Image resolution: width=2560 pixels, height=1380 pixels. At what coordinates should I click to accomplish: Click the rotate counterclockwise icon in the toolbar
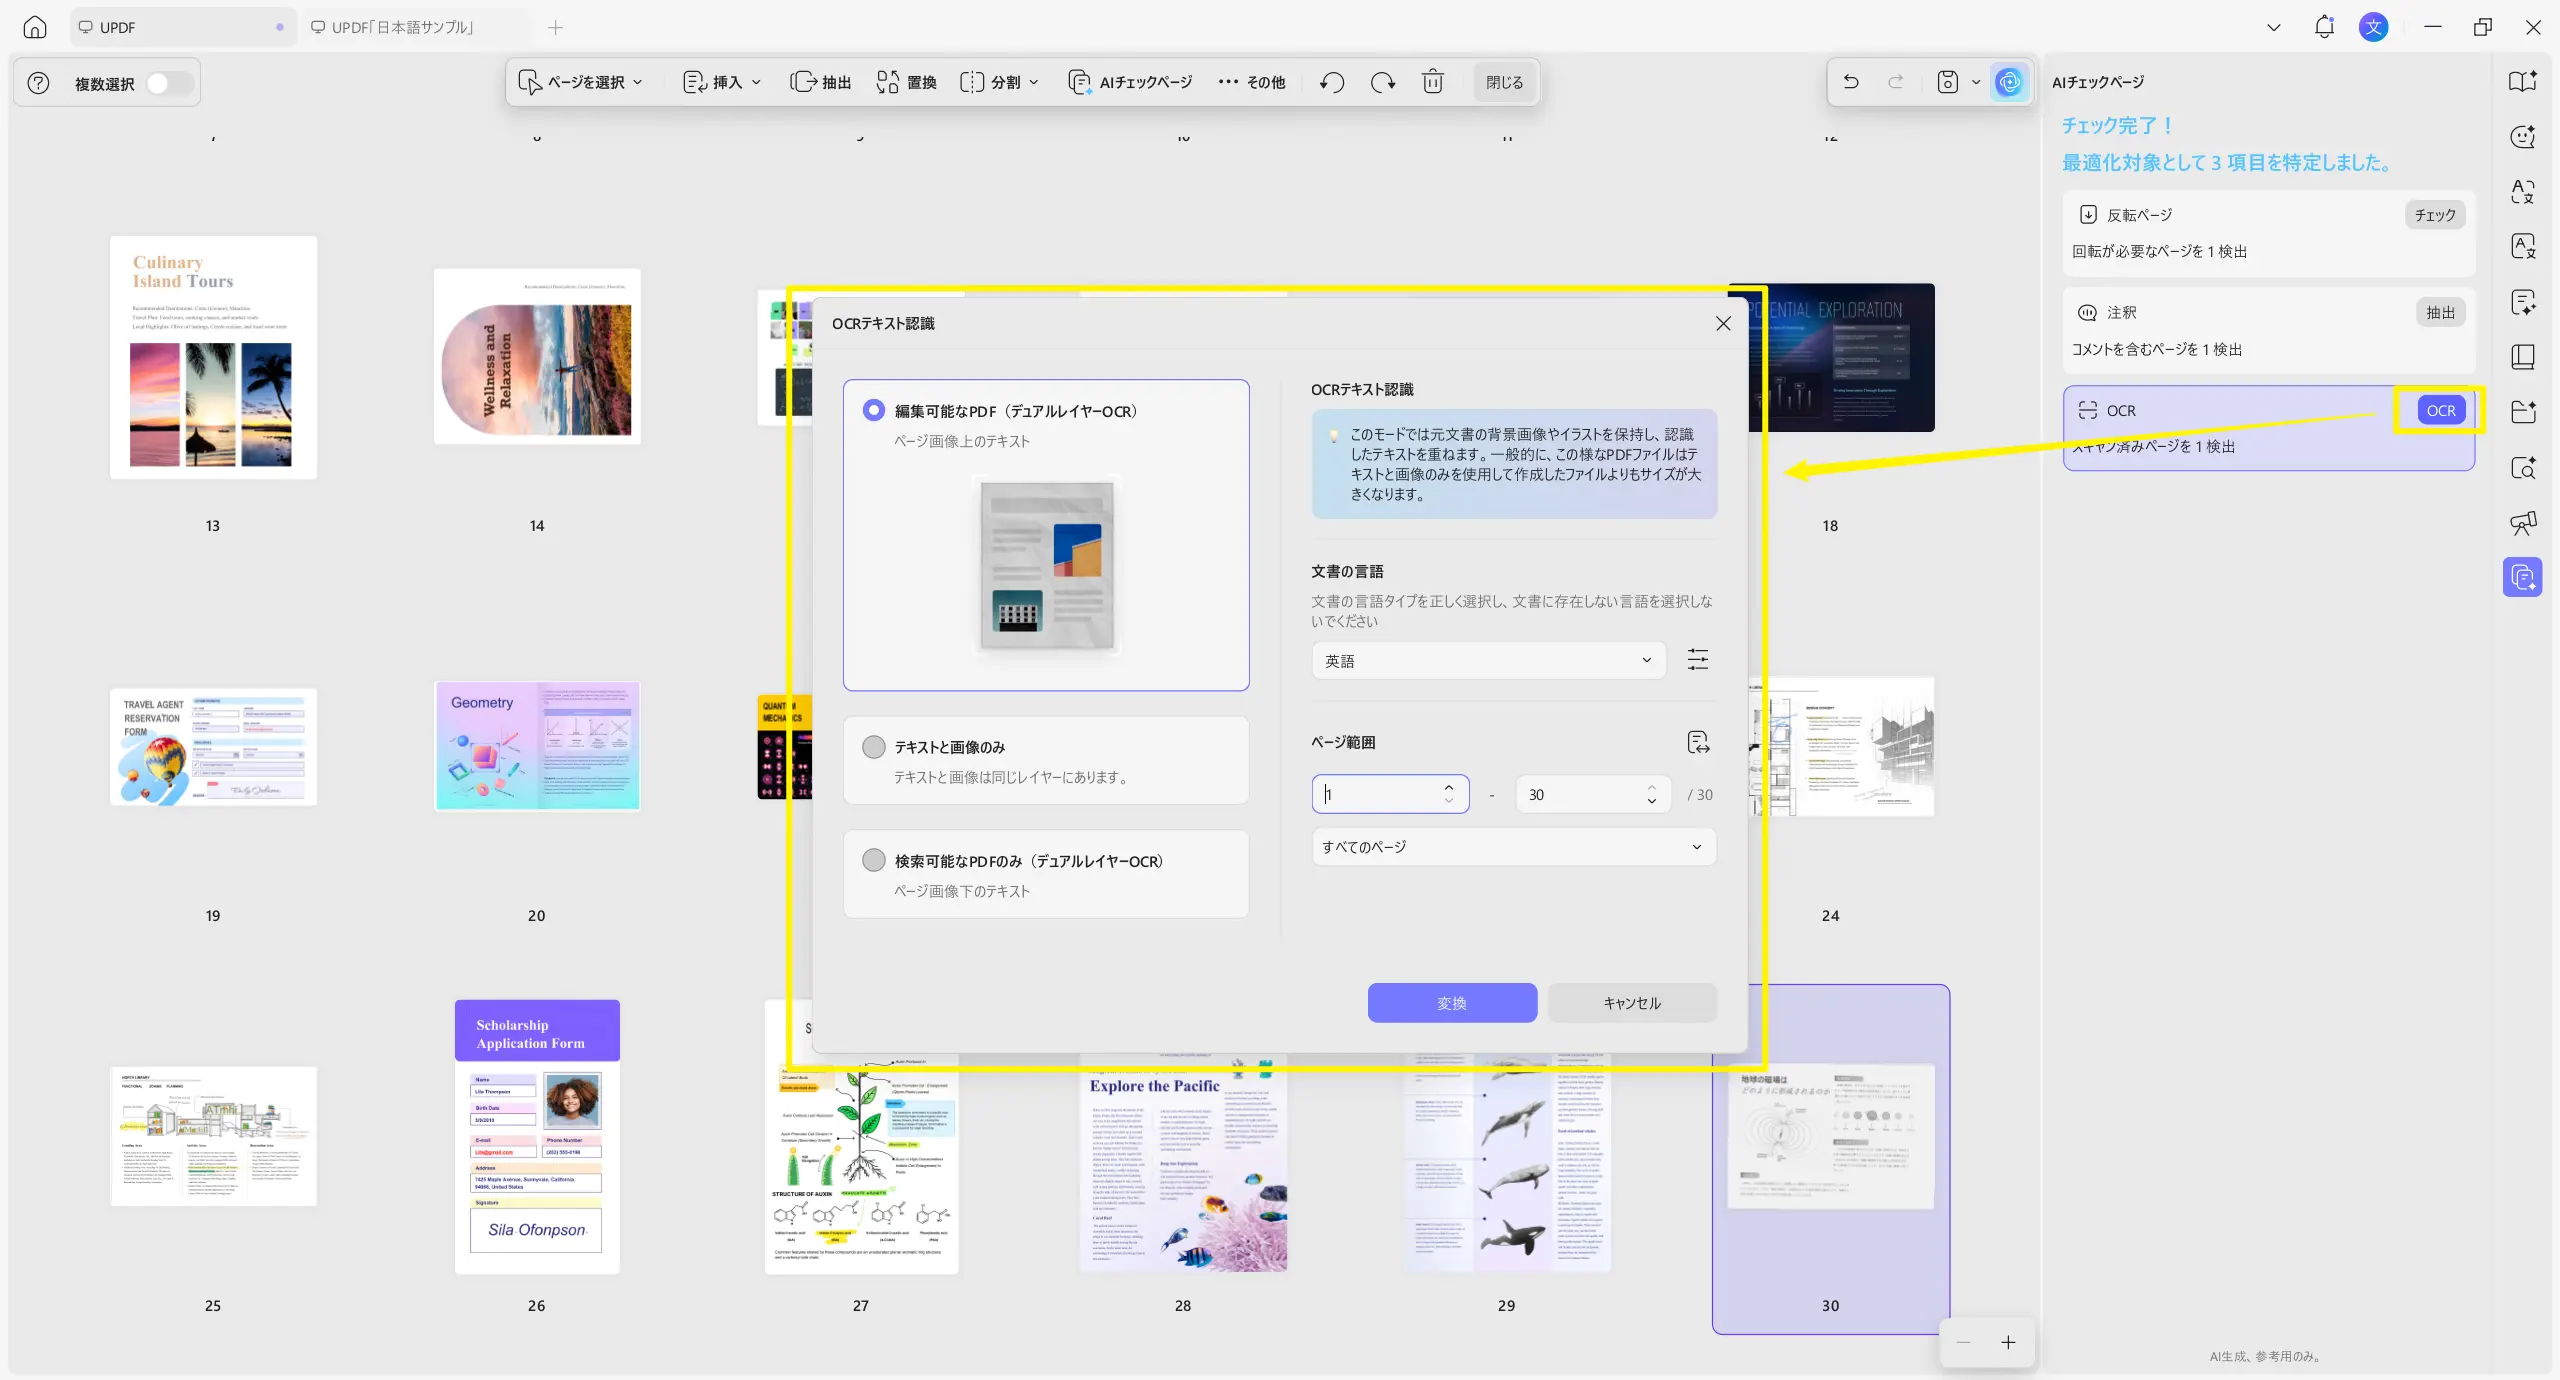(1331, 82)
